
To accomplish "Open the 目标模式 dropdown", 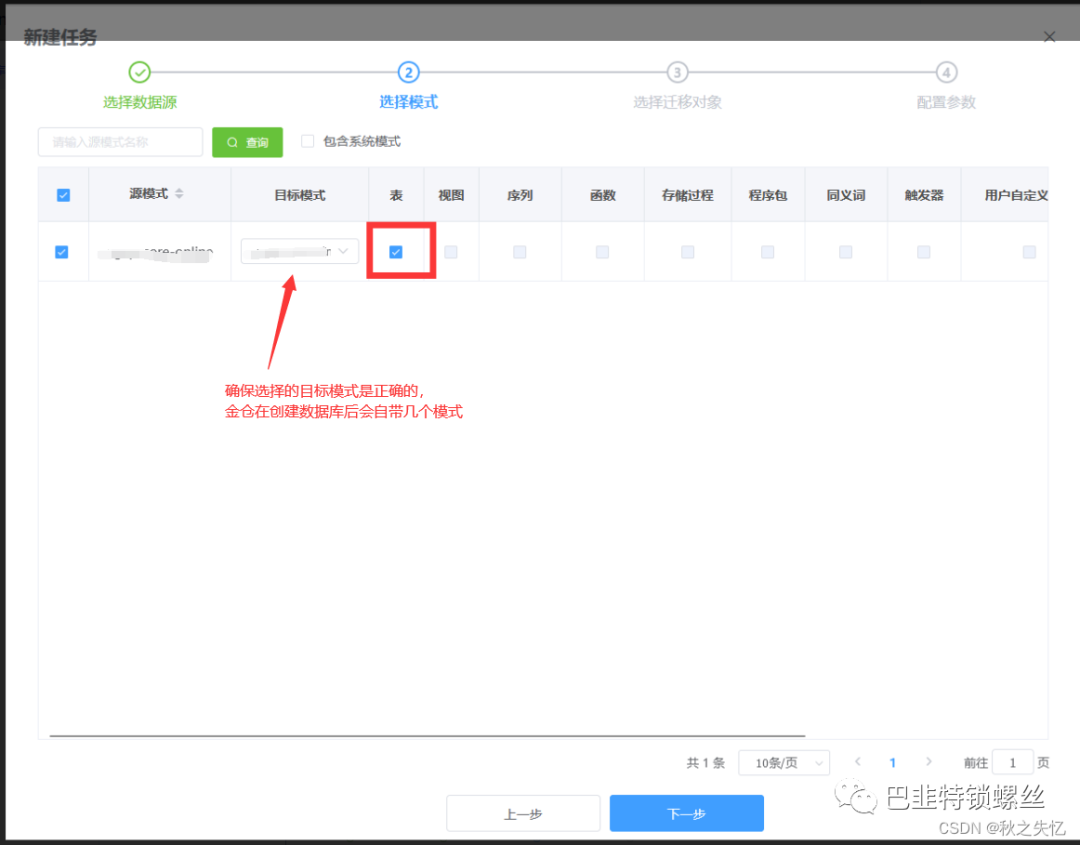I will (299, 252).
